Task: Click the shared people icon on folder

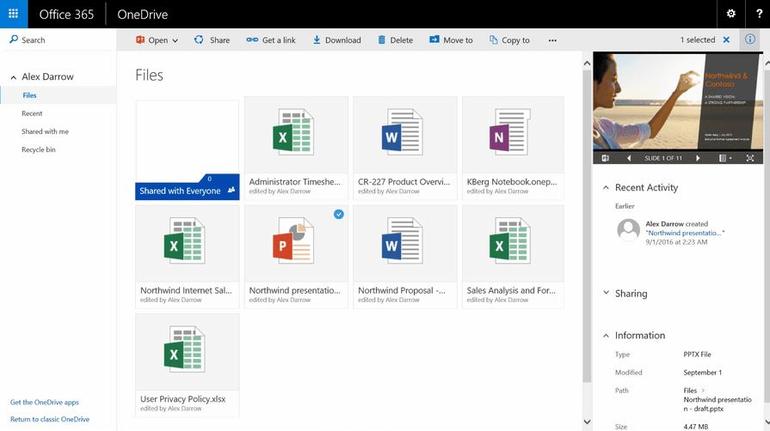Action: [231, 190]
